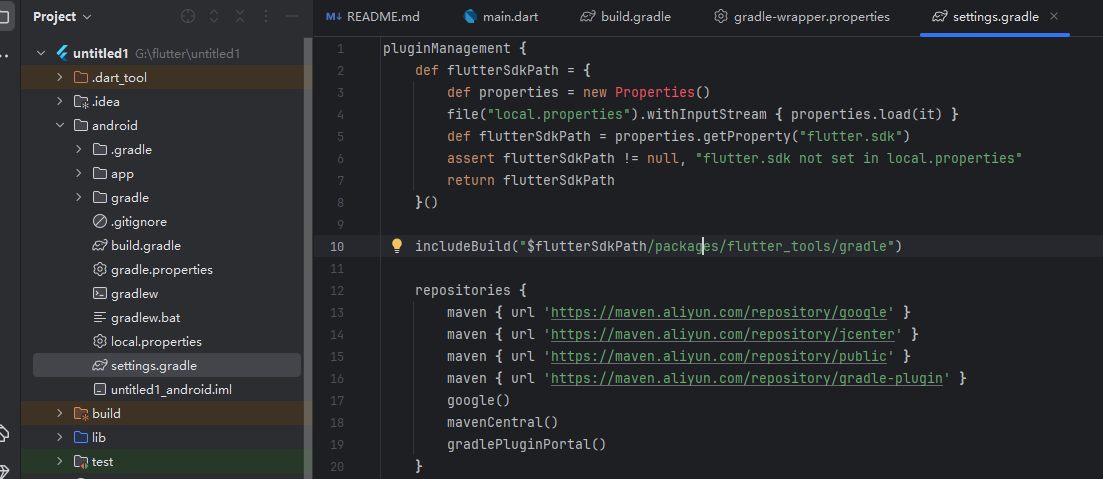Select the untitled1 Flutter project icon
This screenshot has width=1103, height=479.
tap(62, 53)
